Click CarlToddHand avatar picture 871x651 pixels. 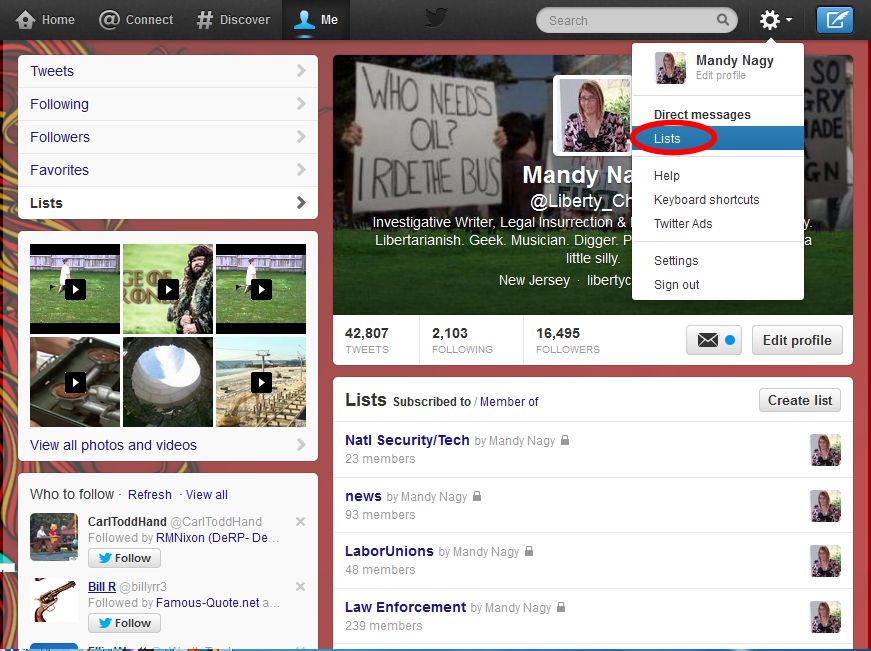coord(54,537)
